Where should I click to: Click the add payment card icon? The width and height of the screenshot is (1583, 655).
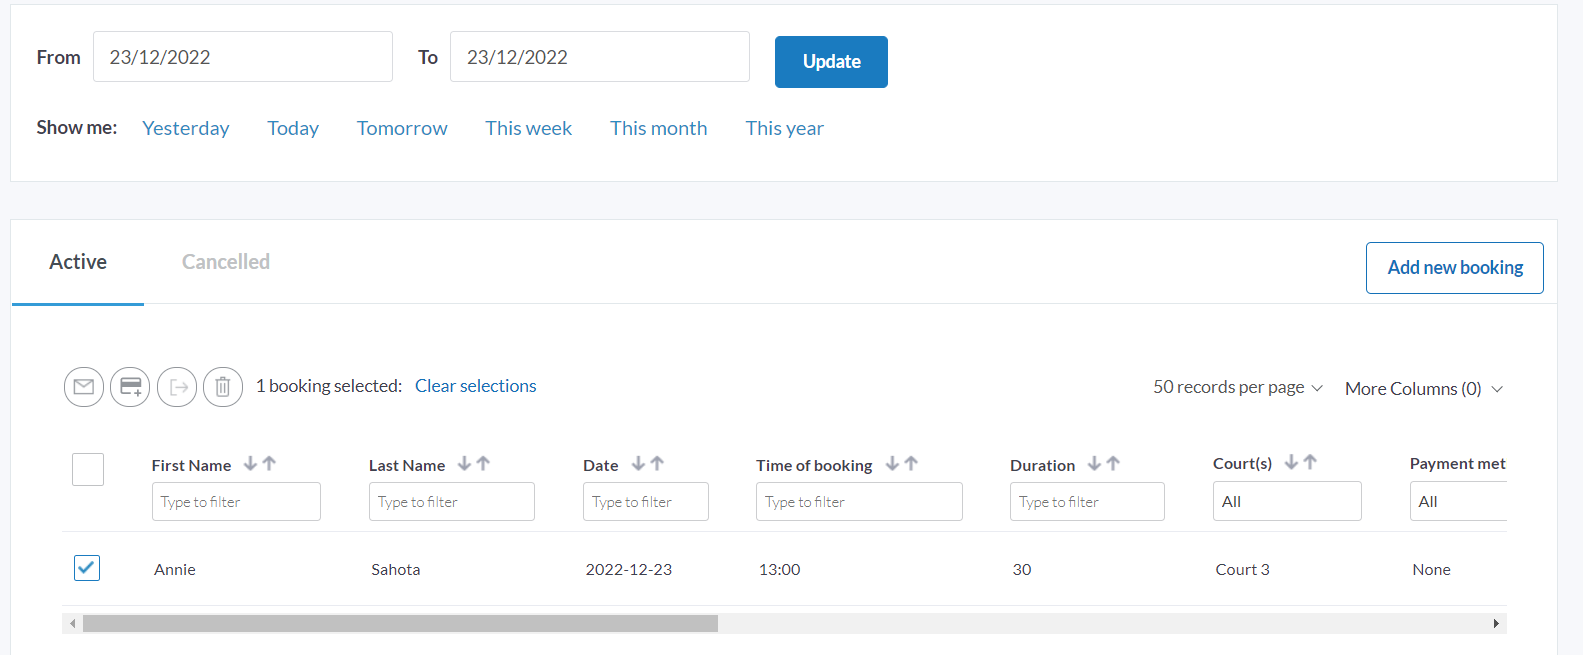[130, 387]
